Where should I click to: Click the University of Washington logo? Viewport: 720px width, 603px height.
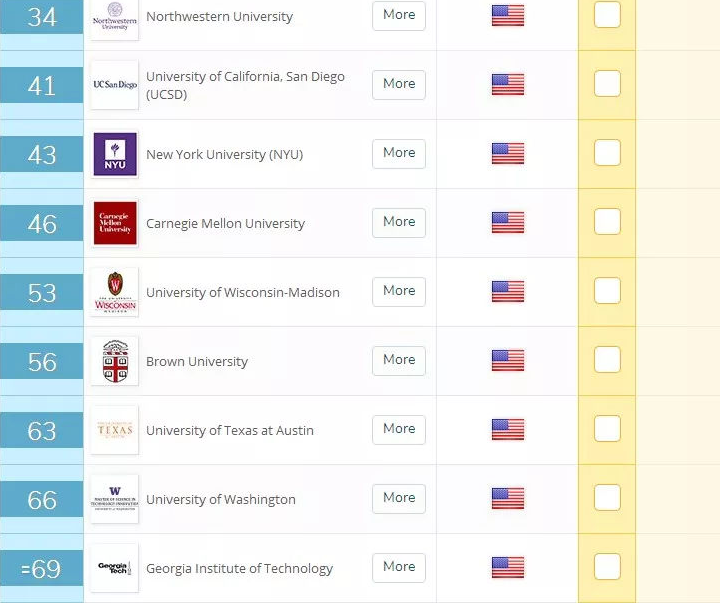115,499
